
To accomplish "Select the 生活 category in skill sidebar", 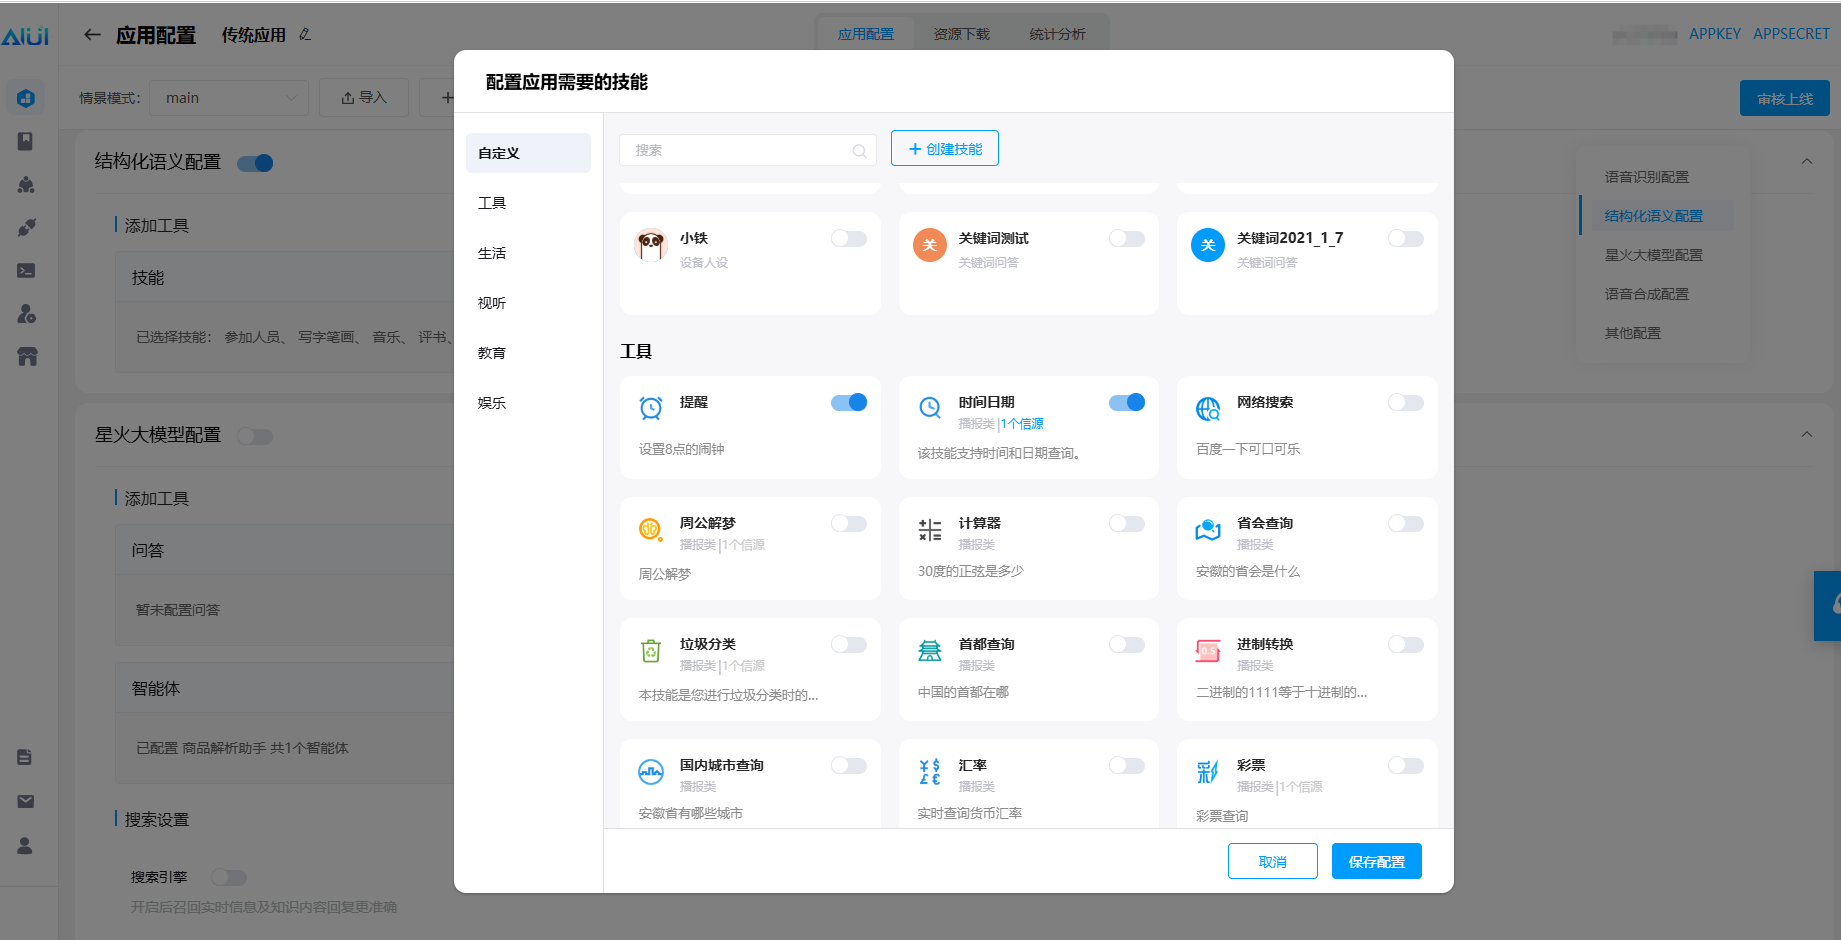I will click(x=492, y=253).
